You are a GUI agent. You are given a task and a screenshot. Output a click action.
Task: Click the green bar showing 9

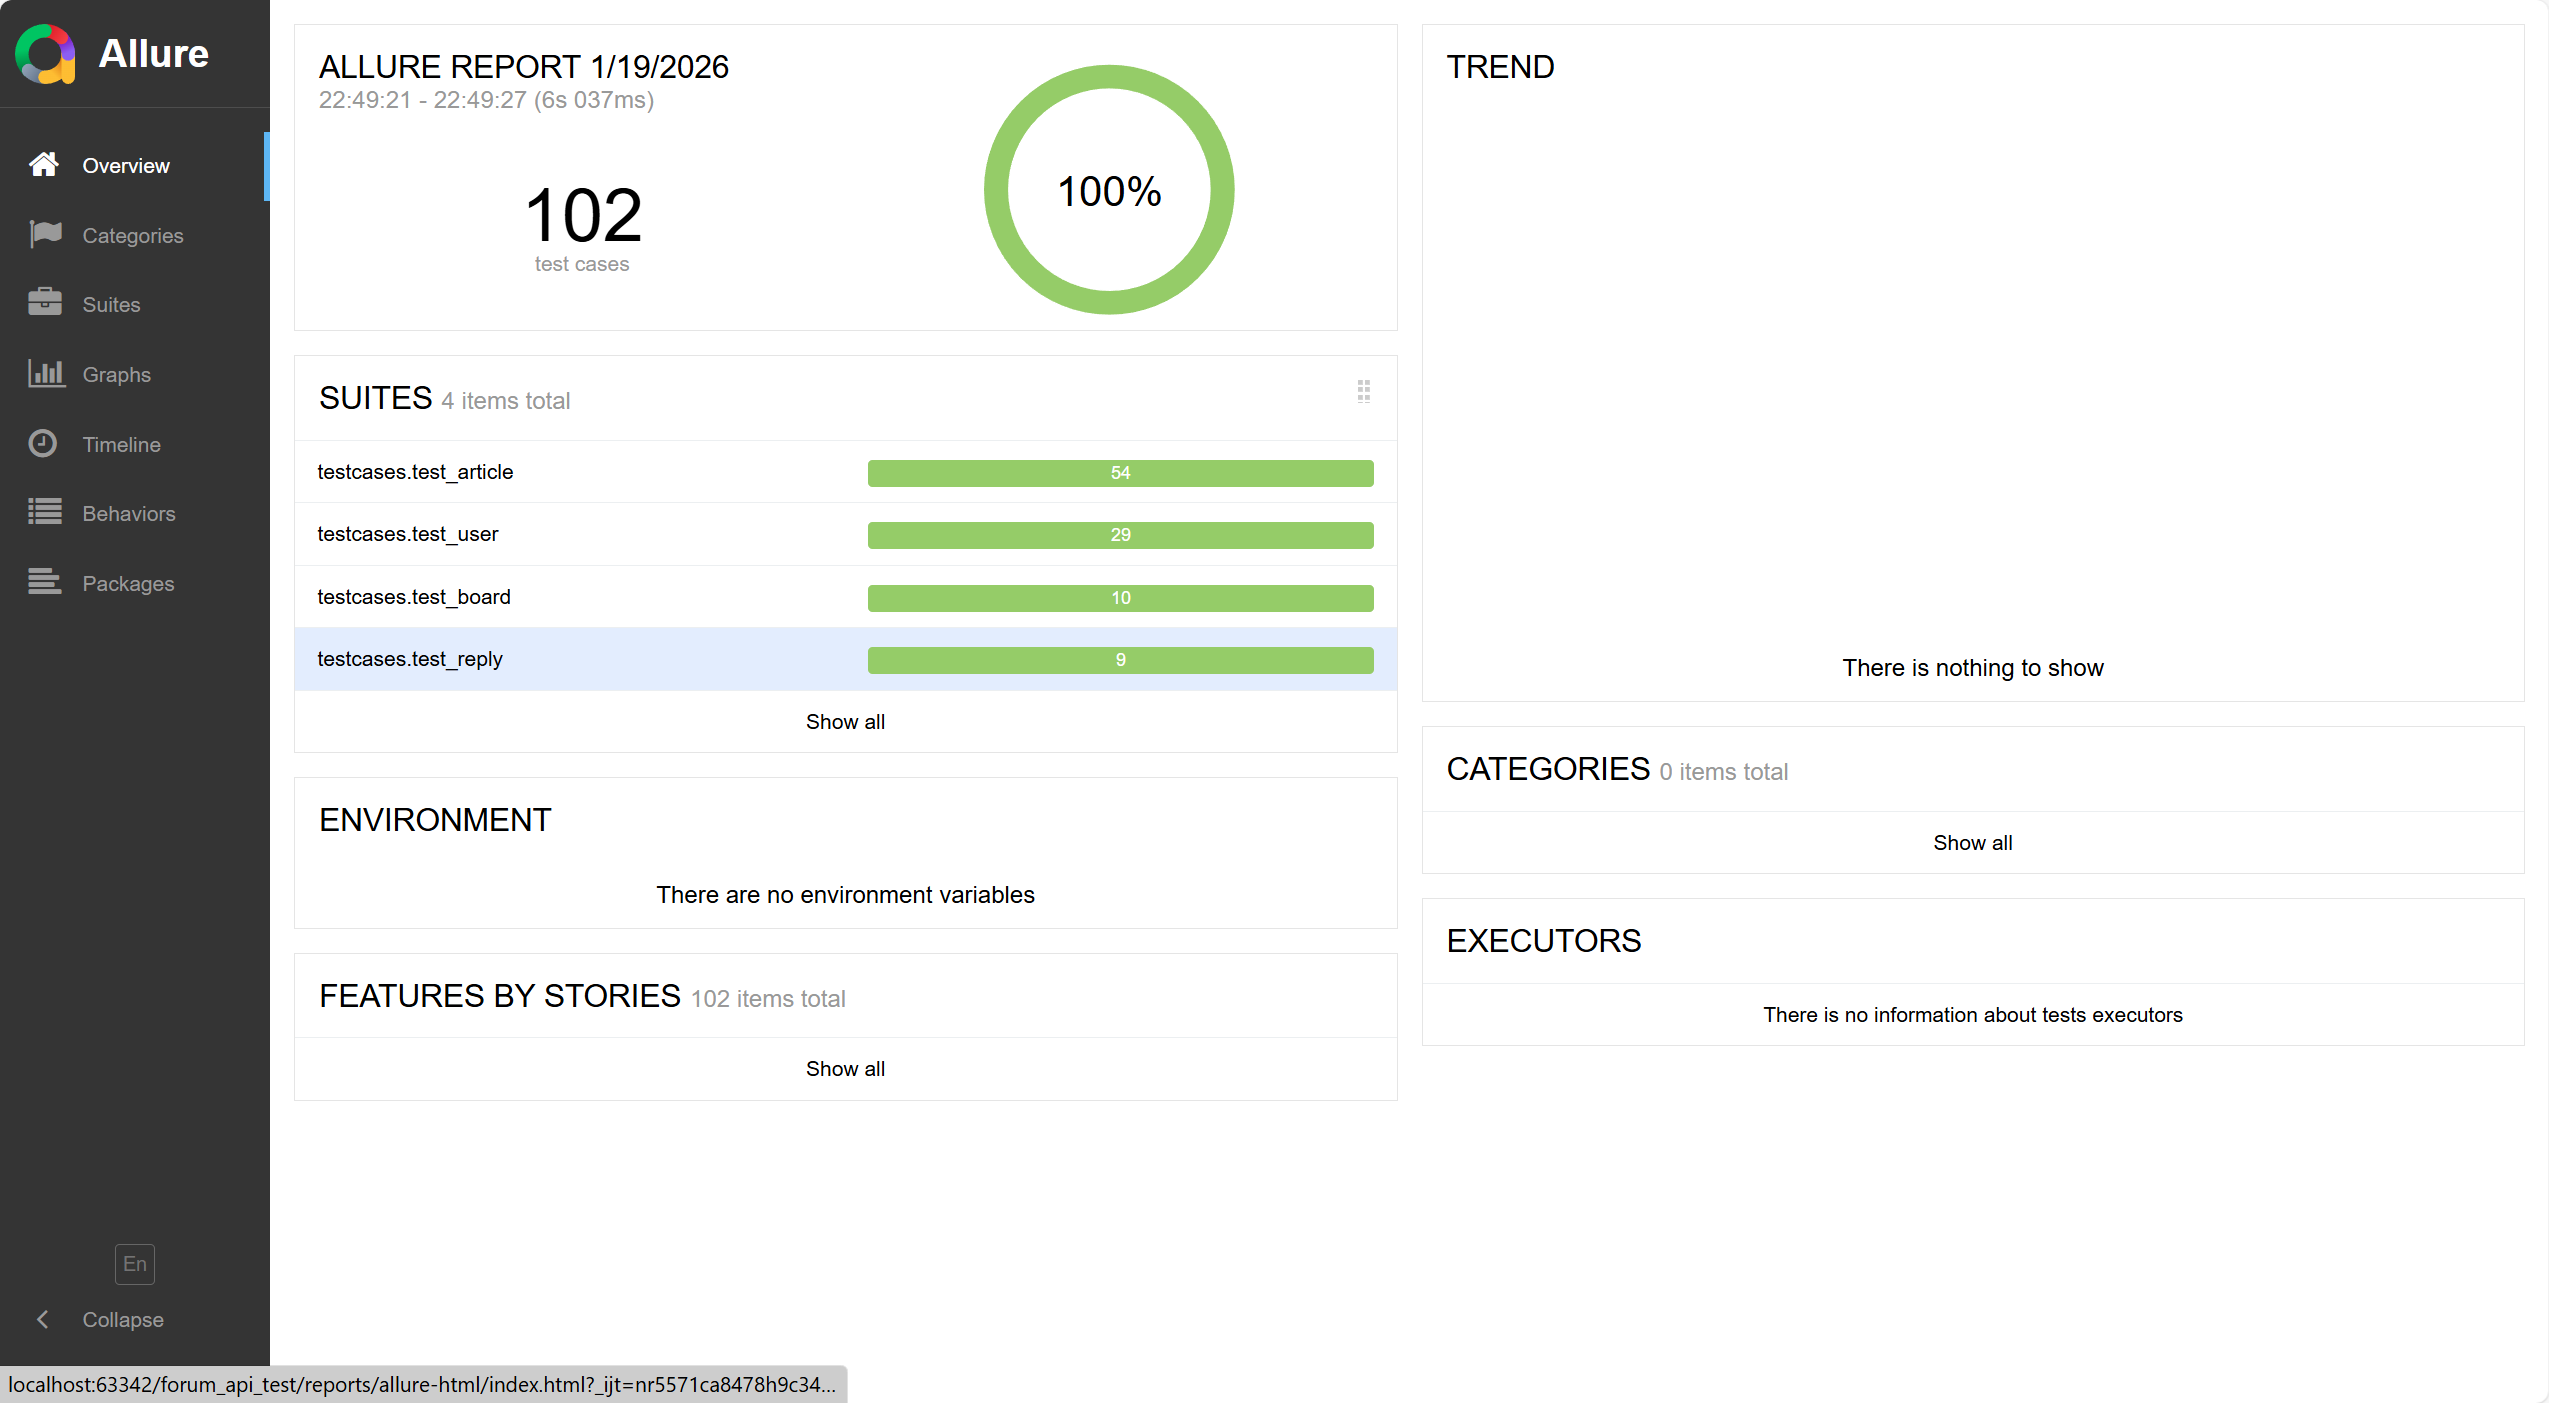click(x=1120, y=660)
